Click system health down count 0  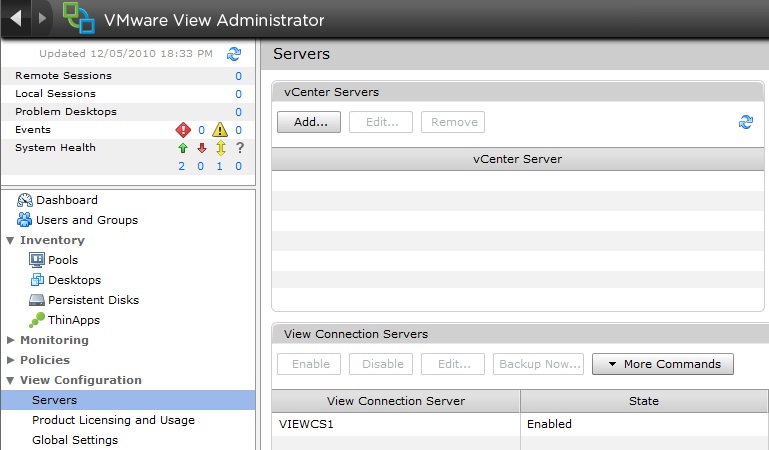click(201, 166)
